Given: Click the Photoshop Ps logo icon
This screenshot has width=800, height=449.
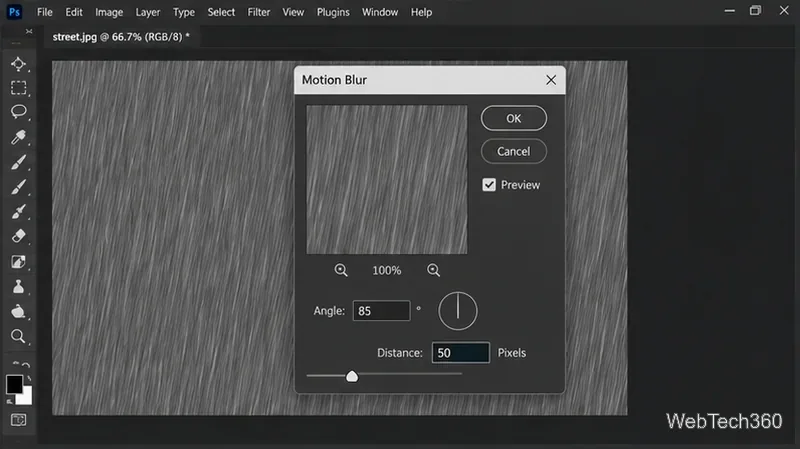Looking at the screenshot, I should (x=14, y=12).
